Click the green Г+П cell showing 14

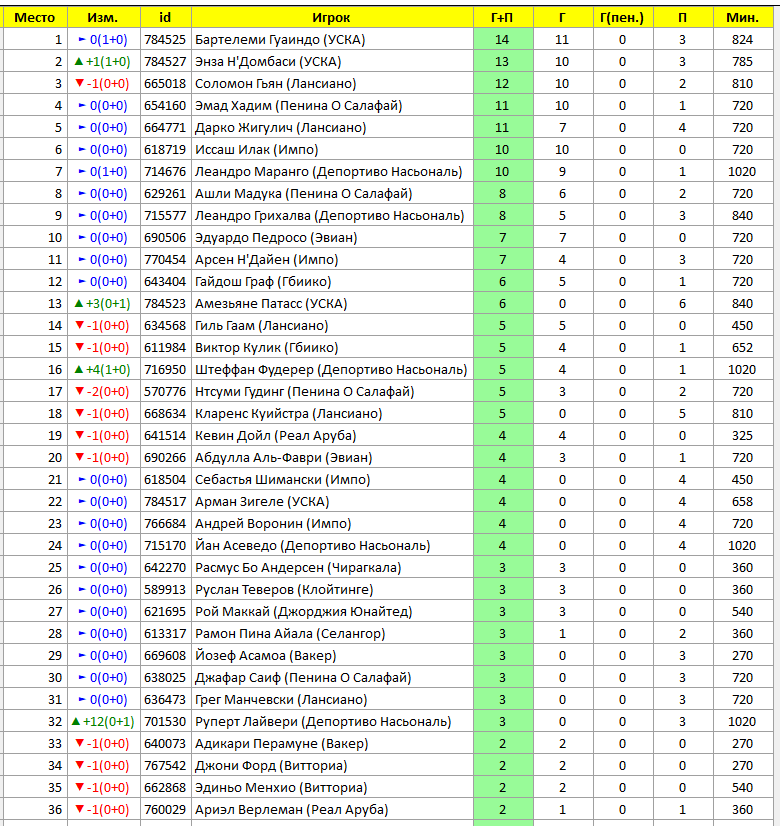503,40
